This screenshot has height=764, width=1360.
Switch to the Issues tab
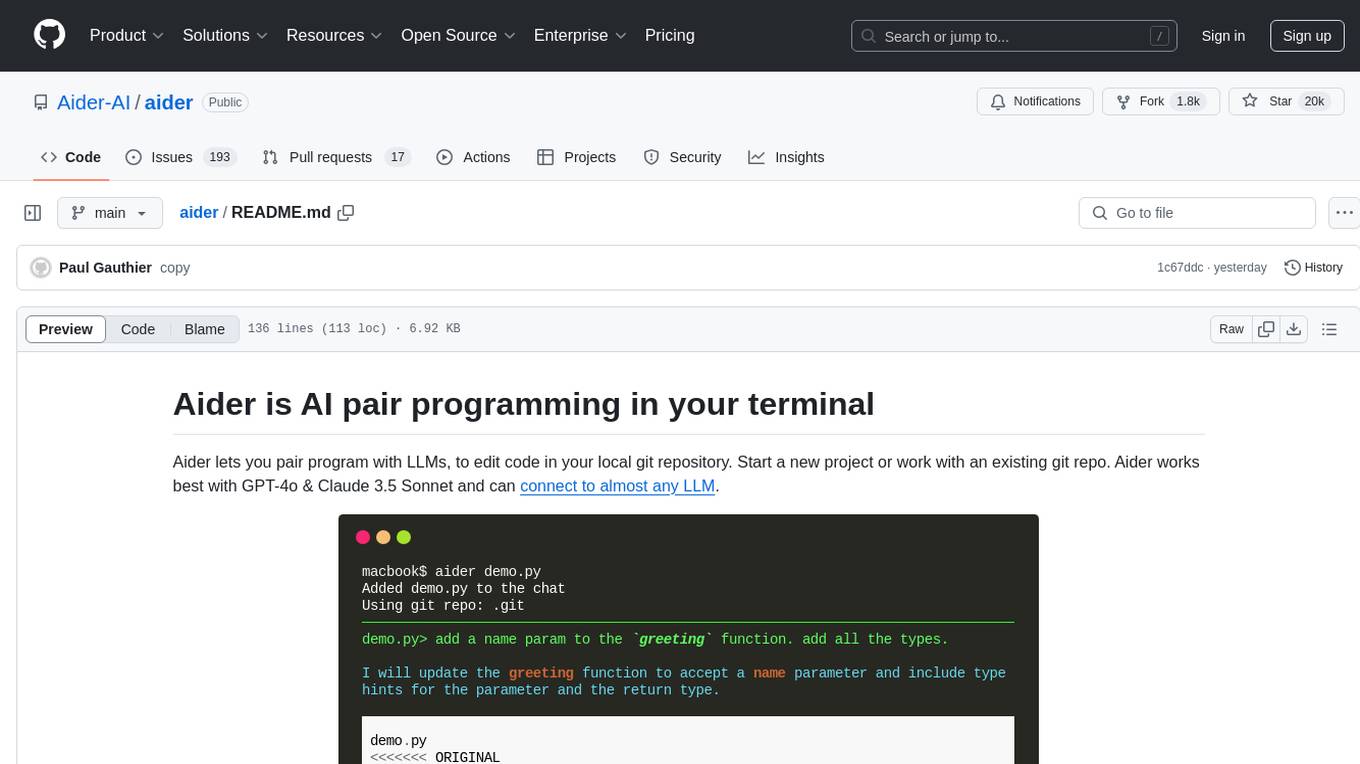coord(180,157)
